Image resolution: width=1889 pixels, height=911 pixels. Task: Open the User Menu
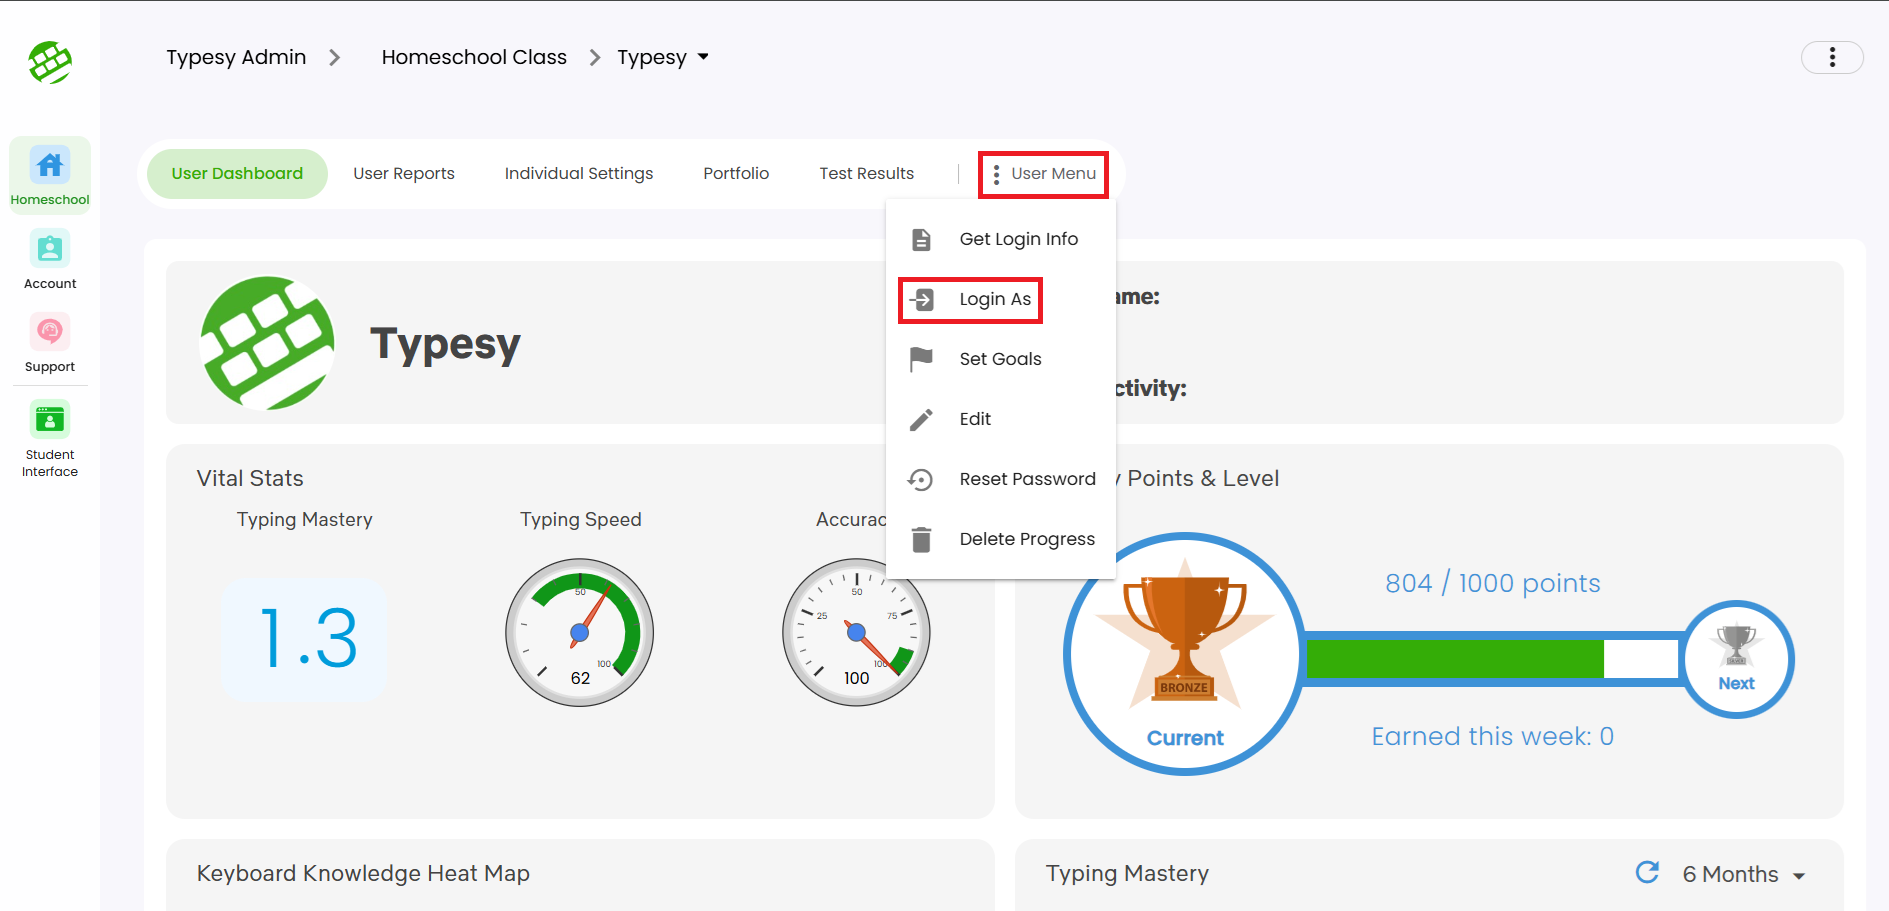click(x=1043, y=174)
